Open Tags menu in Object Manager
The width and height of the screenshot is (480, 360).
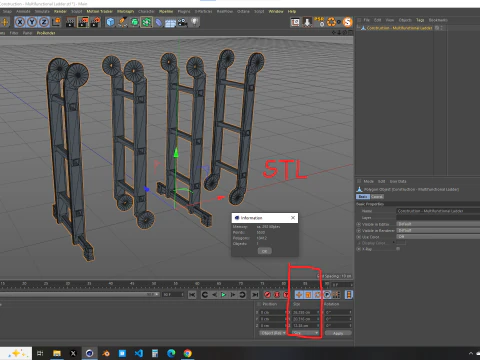pyautogui.click(x=420, y=20)
